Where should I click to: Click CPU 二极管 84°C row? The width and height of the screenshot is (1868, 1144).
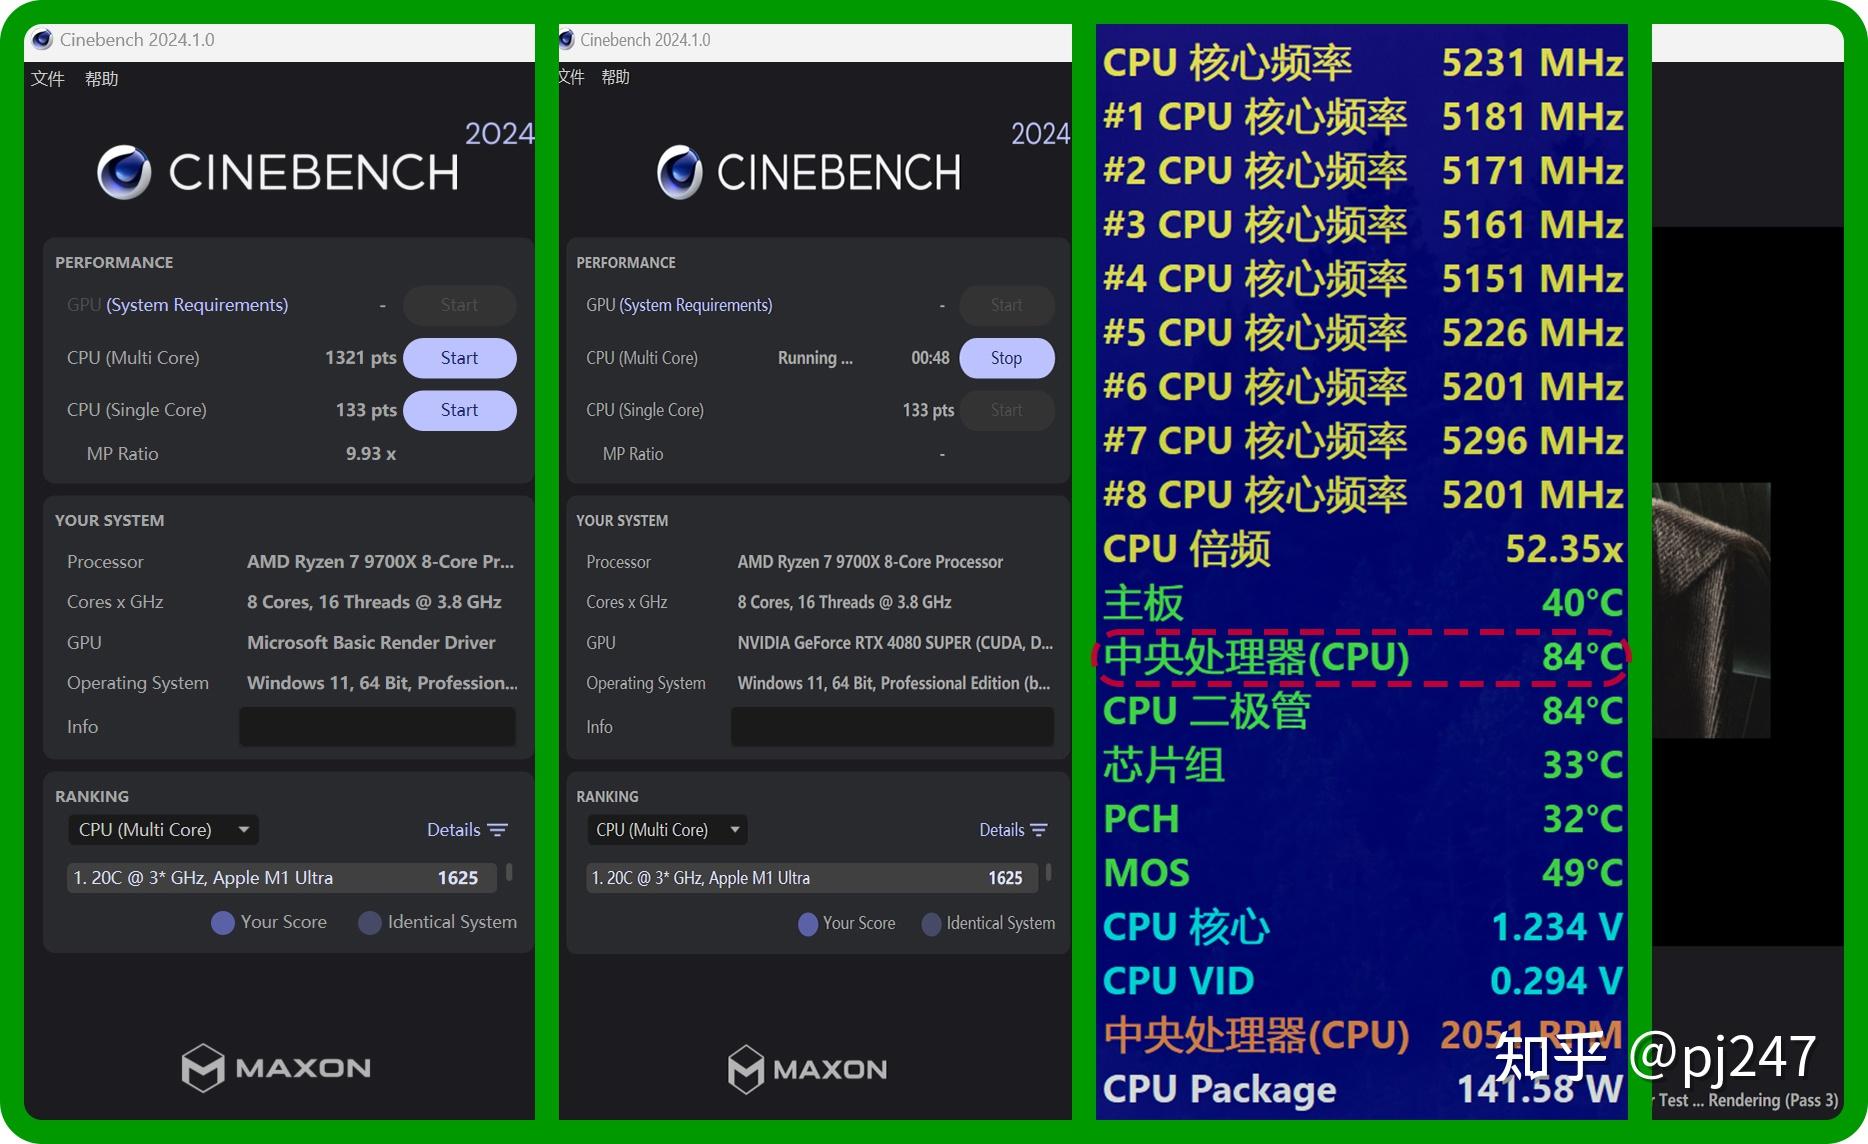click(1362, 710)
